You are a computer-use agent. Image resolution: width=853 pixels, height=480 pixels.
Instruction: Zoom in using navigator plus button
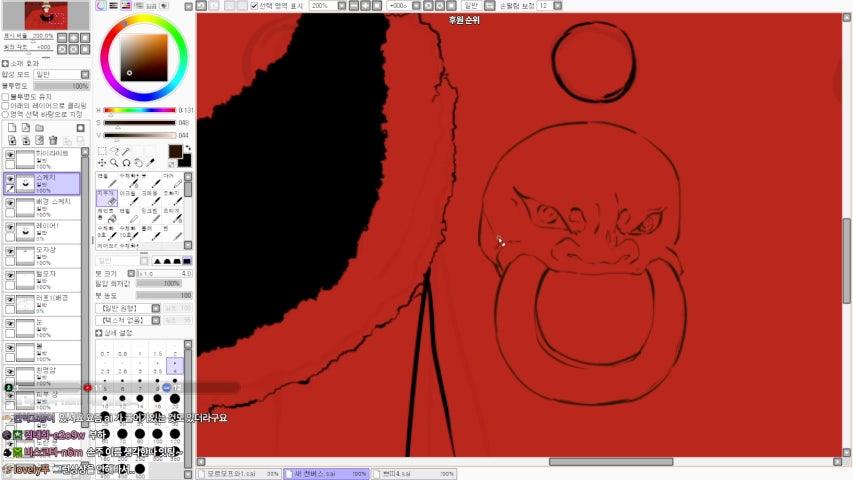tap(73, 38)
